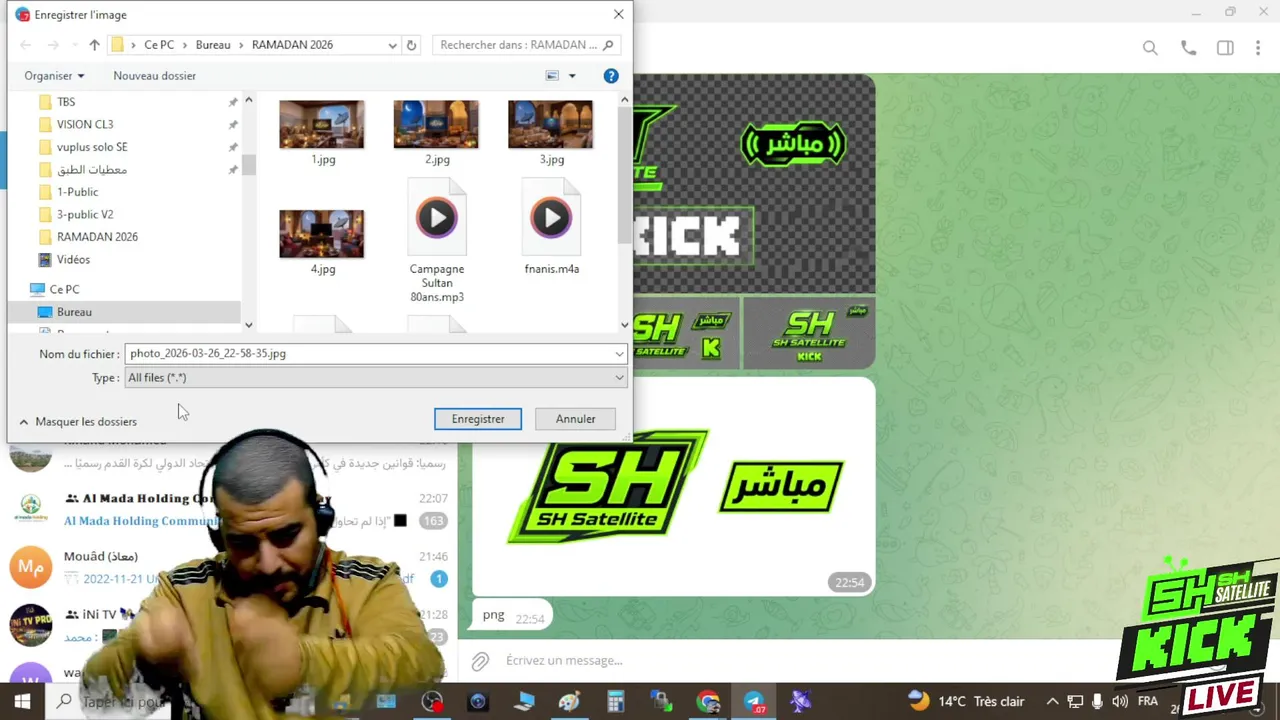
Task: Go forward in the save dialog
Action: [x=53, y=45]
